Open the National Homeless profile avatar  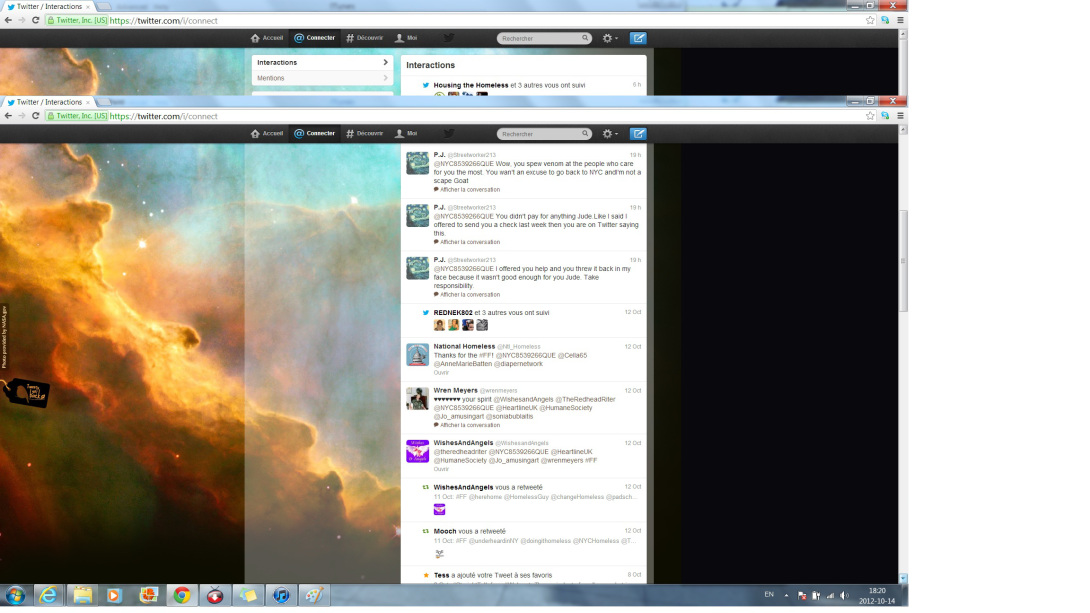(417, 355)
